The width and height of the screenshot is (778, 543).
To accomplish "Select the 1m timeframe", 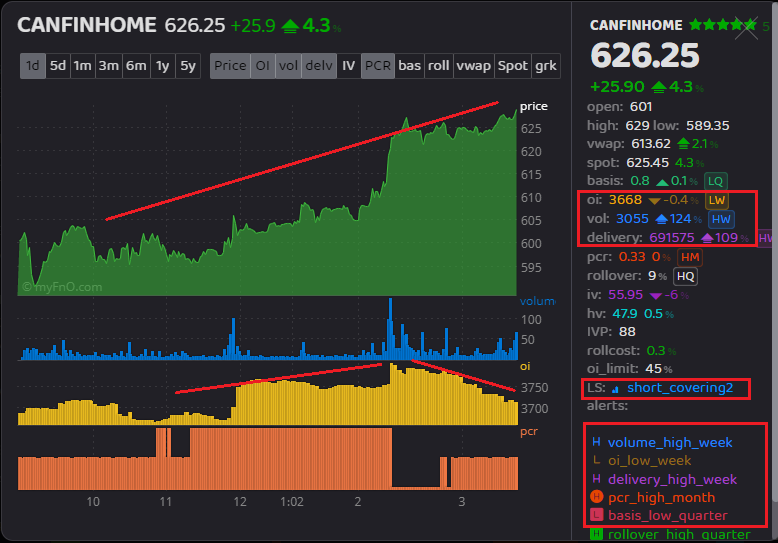I will click(82, 66).
